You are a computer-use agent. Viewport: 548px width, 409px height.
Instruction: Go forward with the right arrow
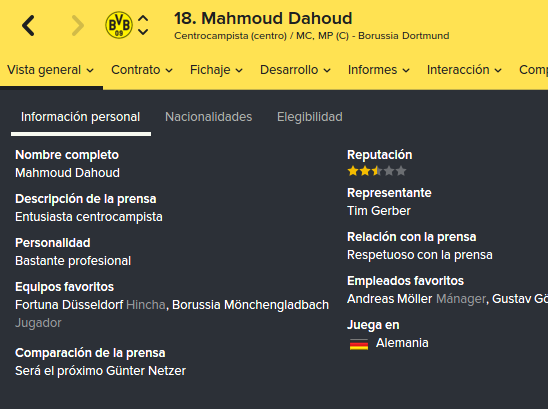(x=78, y=26)
